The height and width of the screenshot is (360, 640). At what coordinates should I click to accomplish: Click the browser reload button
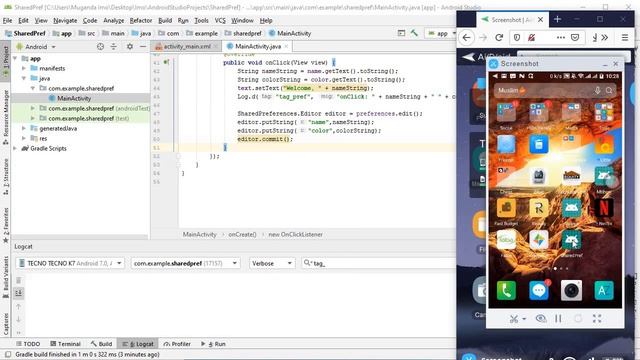pyautogui.click(x=499, y=38)
